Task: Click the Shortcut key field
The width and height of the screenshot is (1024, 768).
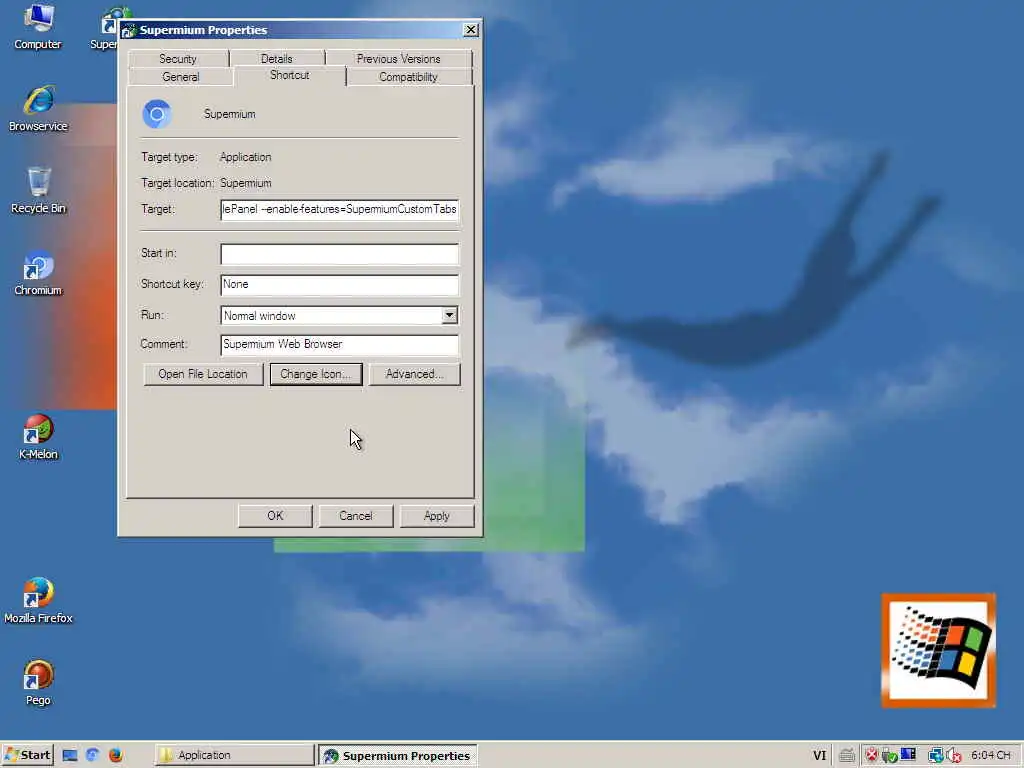Action: click(x=340, y=285)
